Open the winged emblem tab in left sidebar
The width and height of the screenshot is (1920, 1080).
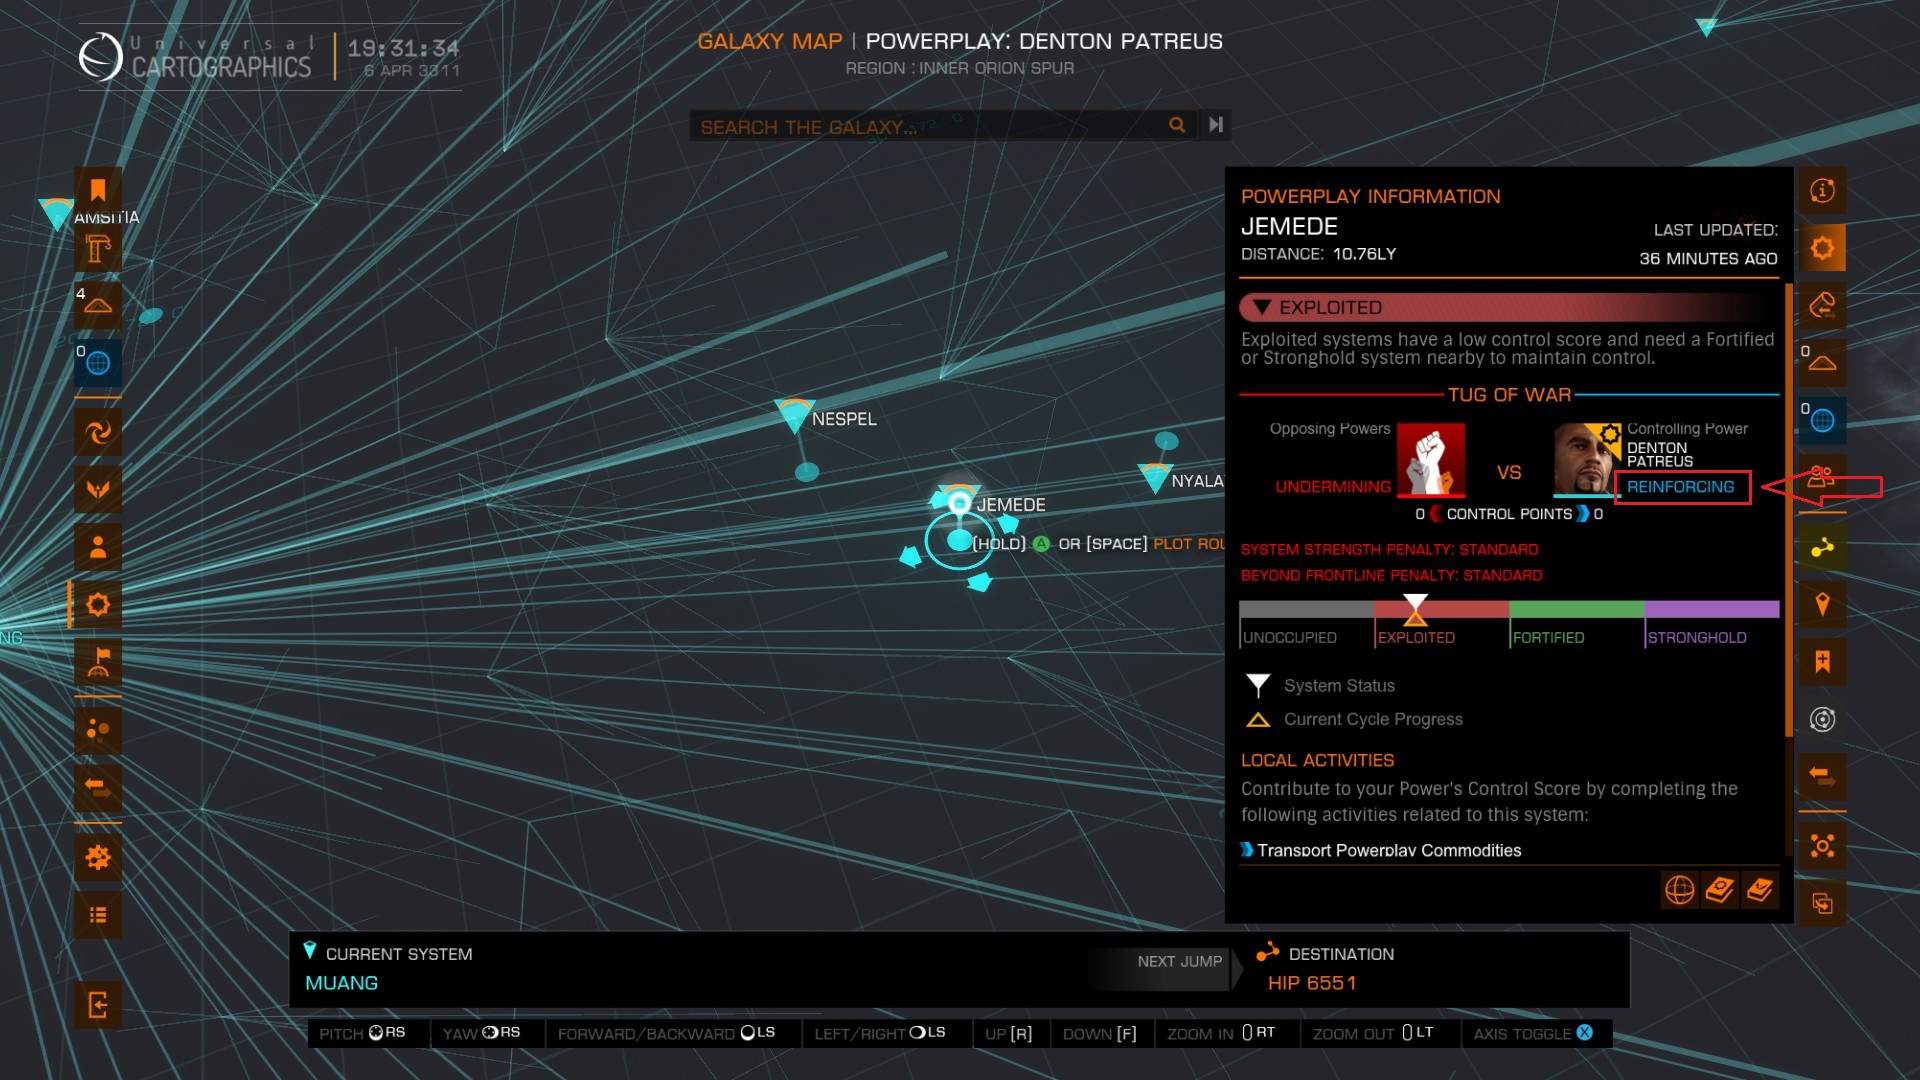point(98,489)
